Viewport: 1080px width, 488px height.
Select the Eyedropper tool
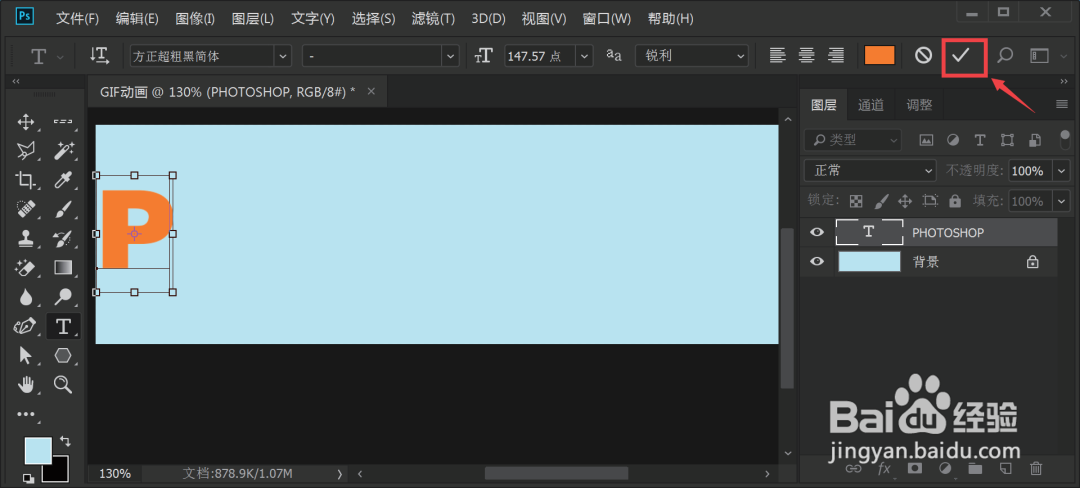pyautogui.click(x=63, y=180)
